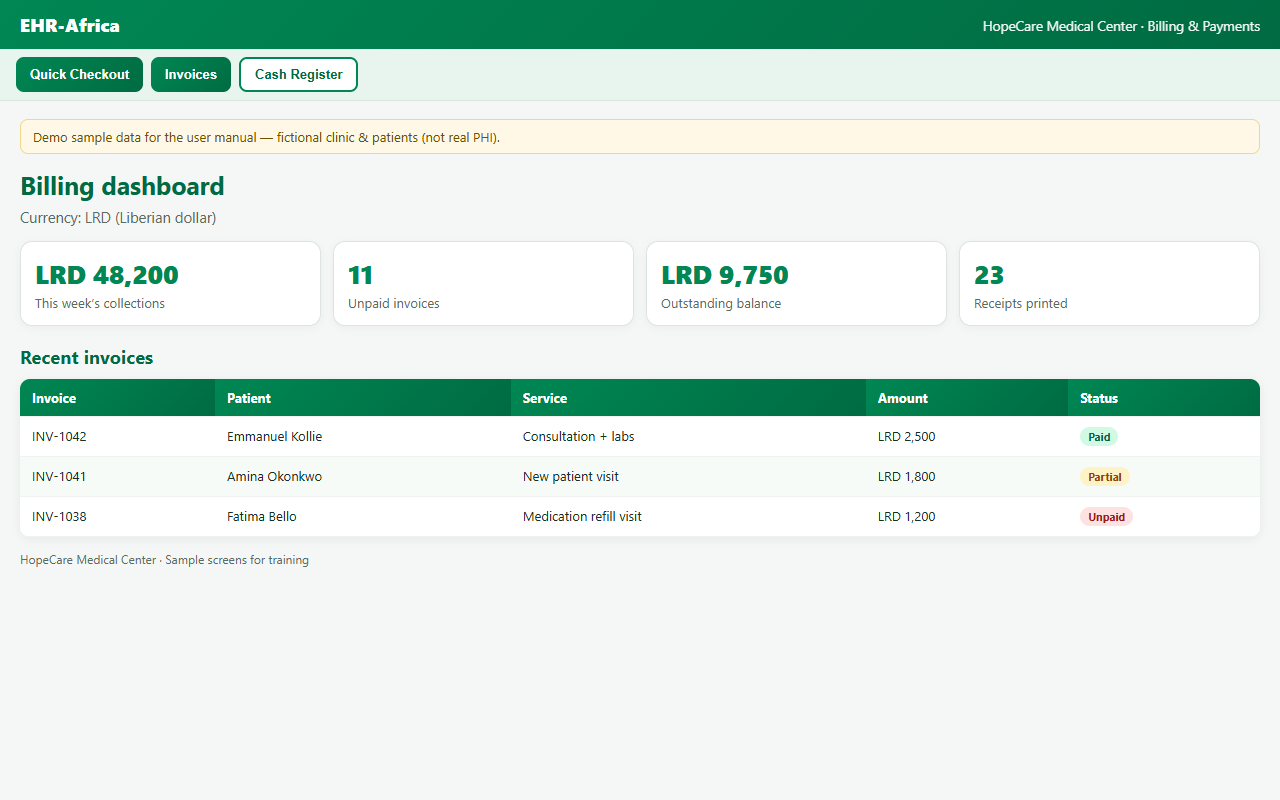Screen dimensions: 1280x800
Task: Select invoice number INV-1038
Action: point(59,517)
